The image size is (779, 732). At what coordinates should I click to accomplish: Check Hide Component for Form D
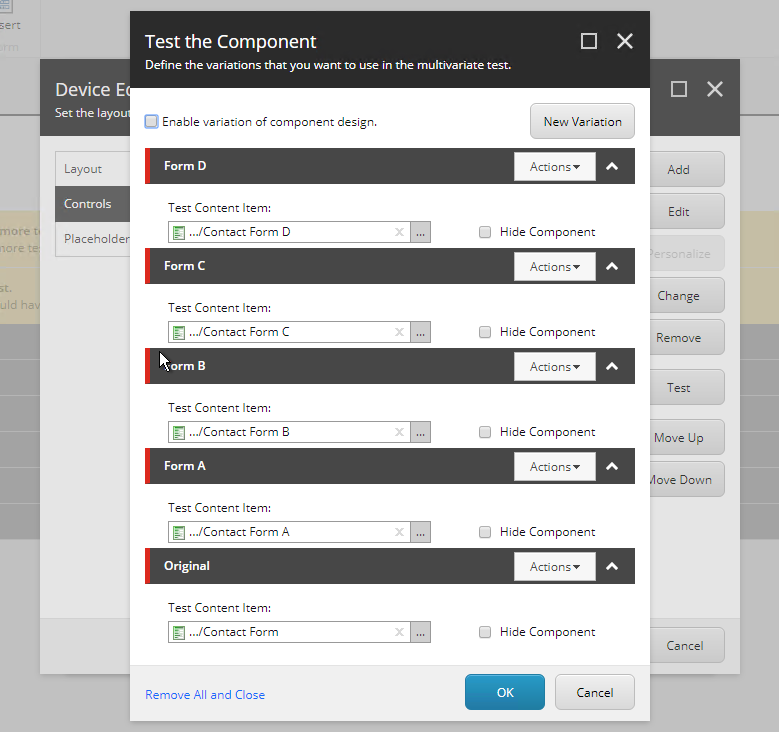tap(485, 232)
